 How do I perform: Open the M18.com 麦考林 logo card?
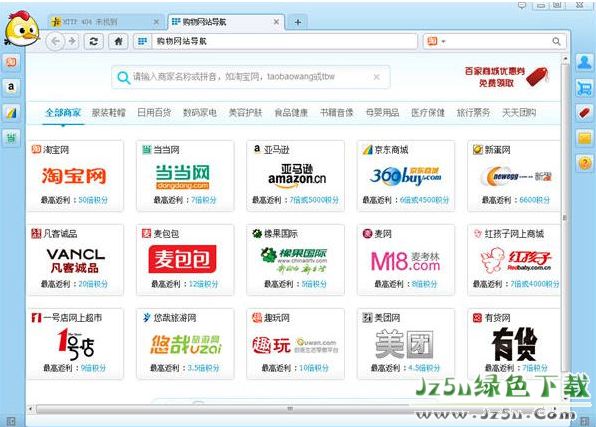click(405, 261)
